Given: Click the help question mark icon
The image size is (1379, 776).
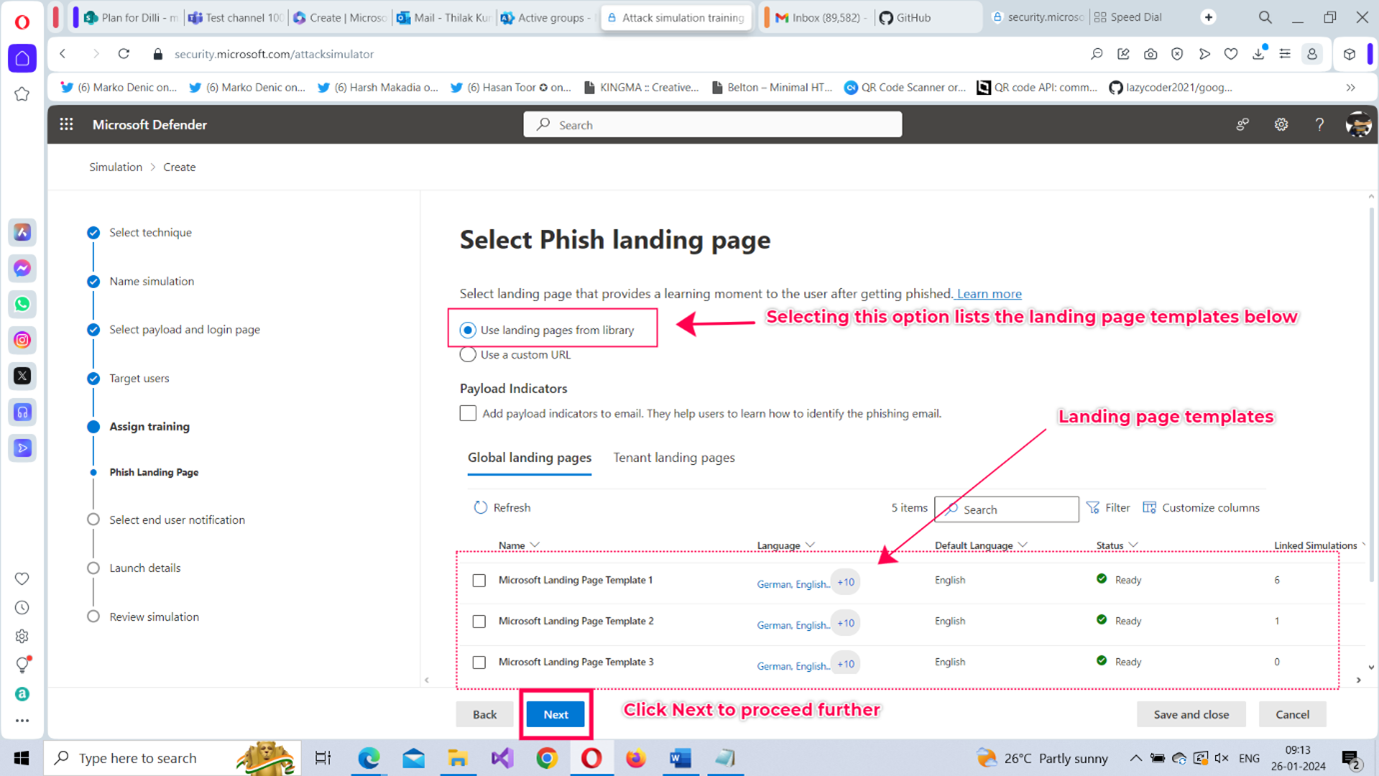Looking at the screenshot, I should 1319,125.
